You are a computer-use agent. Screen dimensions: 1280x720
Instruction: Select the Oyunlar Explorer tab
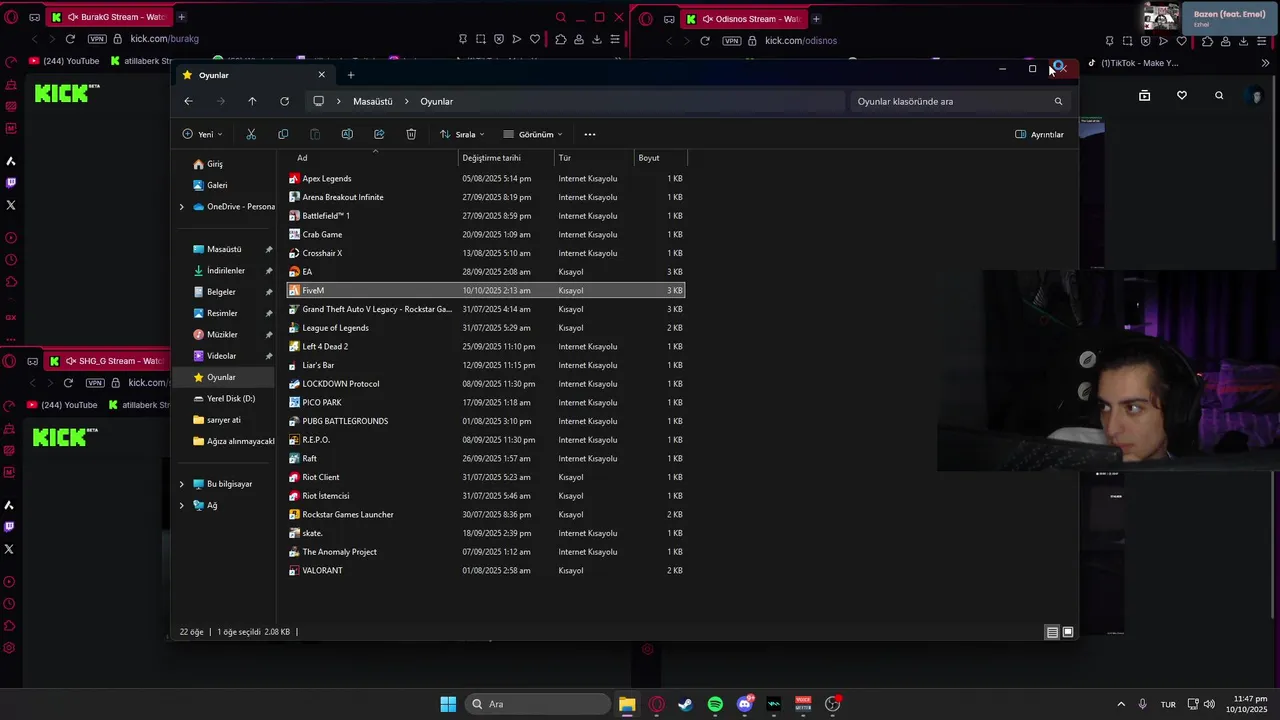point(254,75)
